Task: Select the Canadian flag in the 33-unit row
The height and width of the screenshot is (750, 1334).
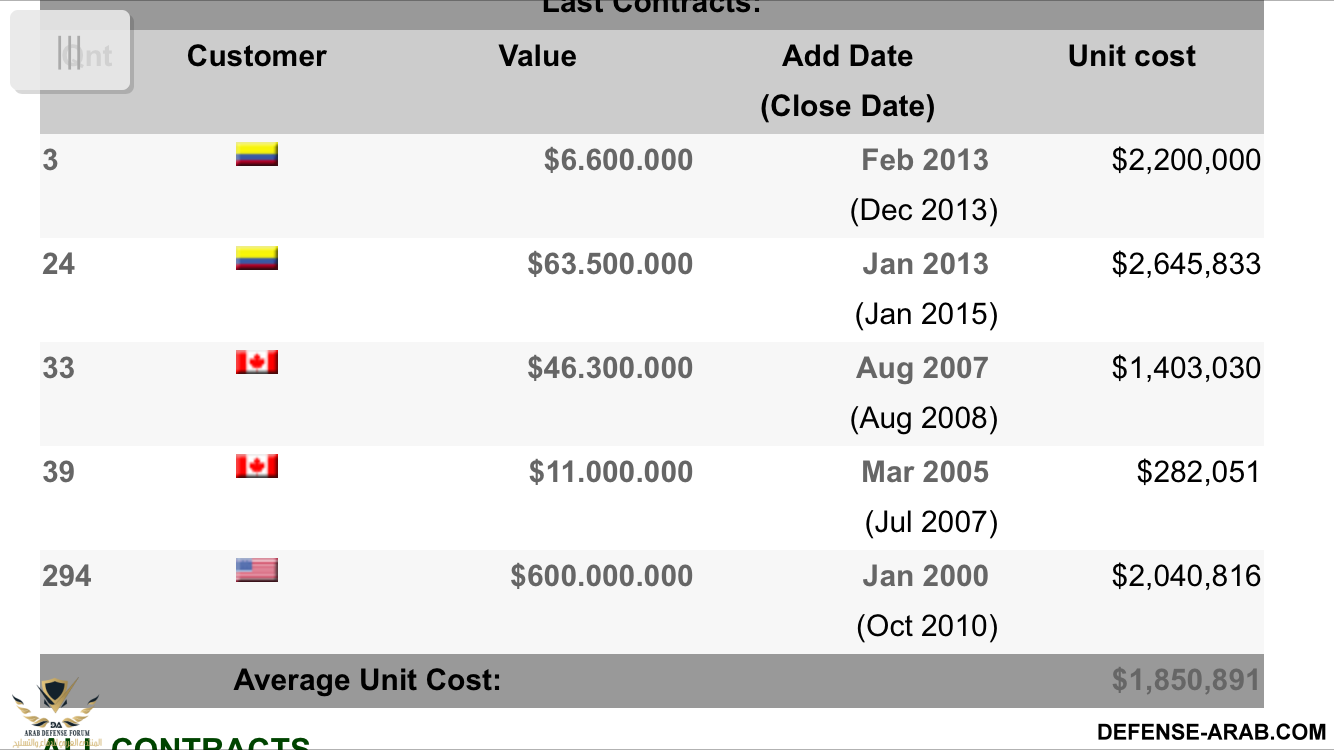Action: (x=256, y=362)
